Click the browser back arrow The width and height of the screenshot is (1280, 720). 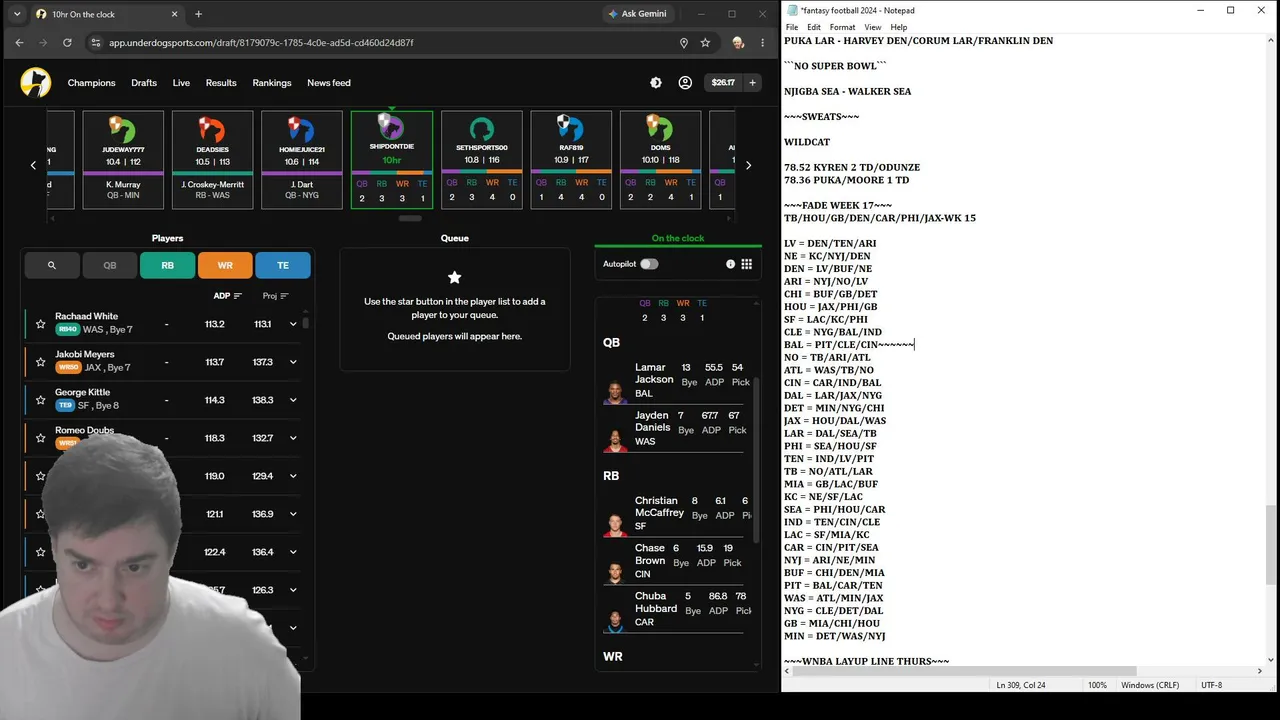[19, 43]
